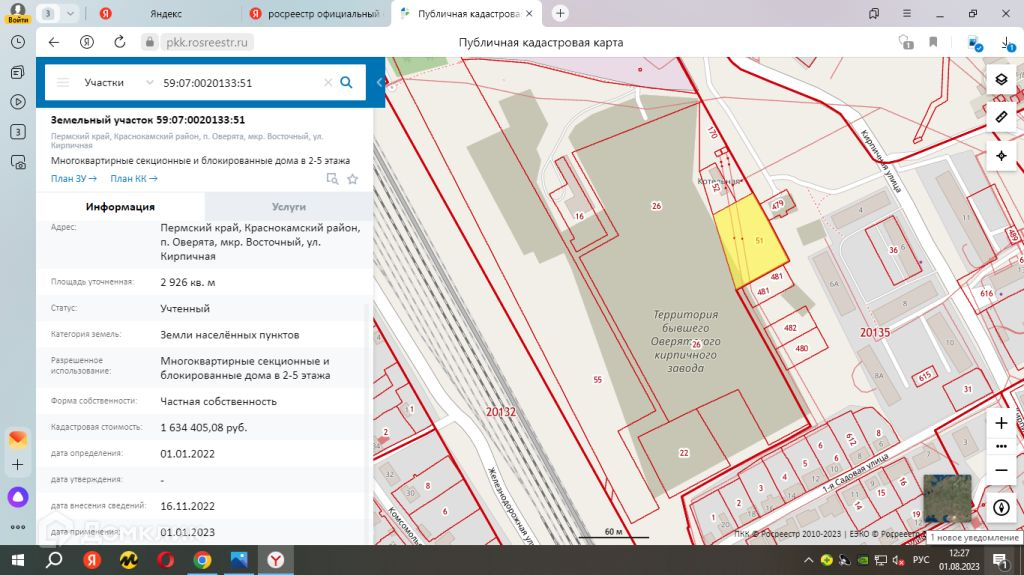Click the blue search magnifier icon
Screen dimensions: 1024x575
(346, 83)
